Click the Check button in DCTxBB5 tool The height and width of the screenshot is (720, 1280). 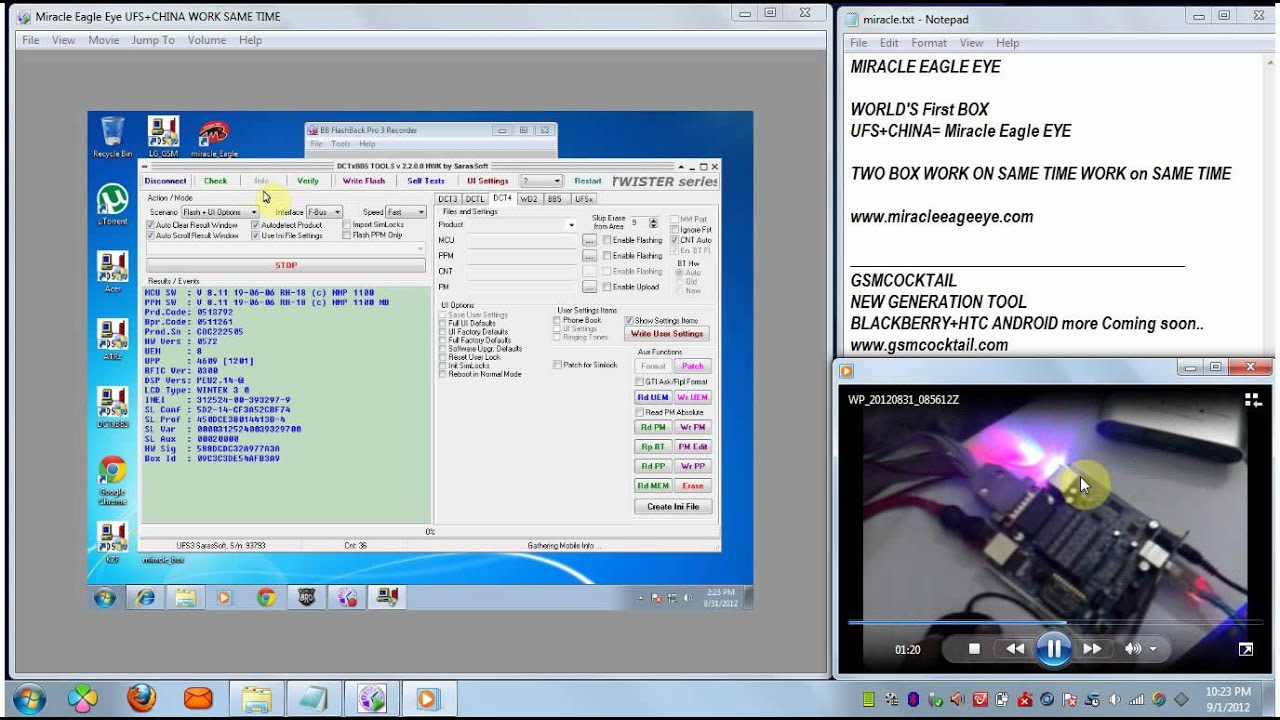(216, 181)
